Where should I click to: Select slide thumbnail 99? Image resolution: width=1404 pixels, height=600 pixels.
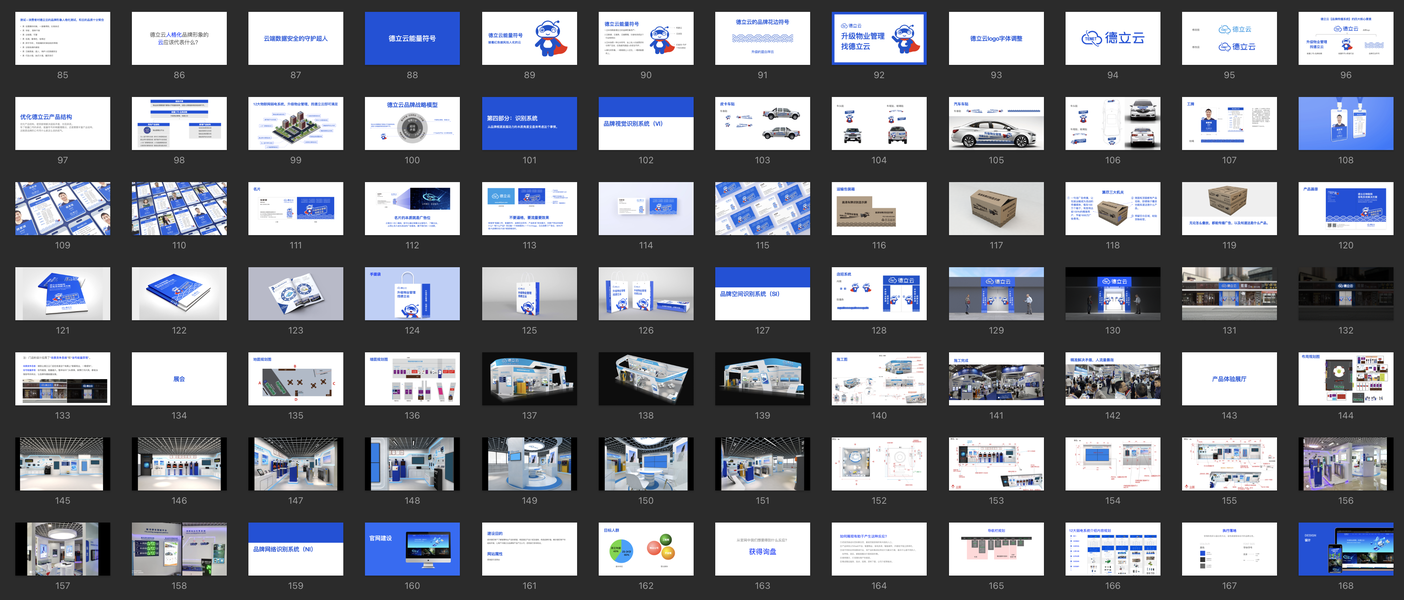point(296,124)
